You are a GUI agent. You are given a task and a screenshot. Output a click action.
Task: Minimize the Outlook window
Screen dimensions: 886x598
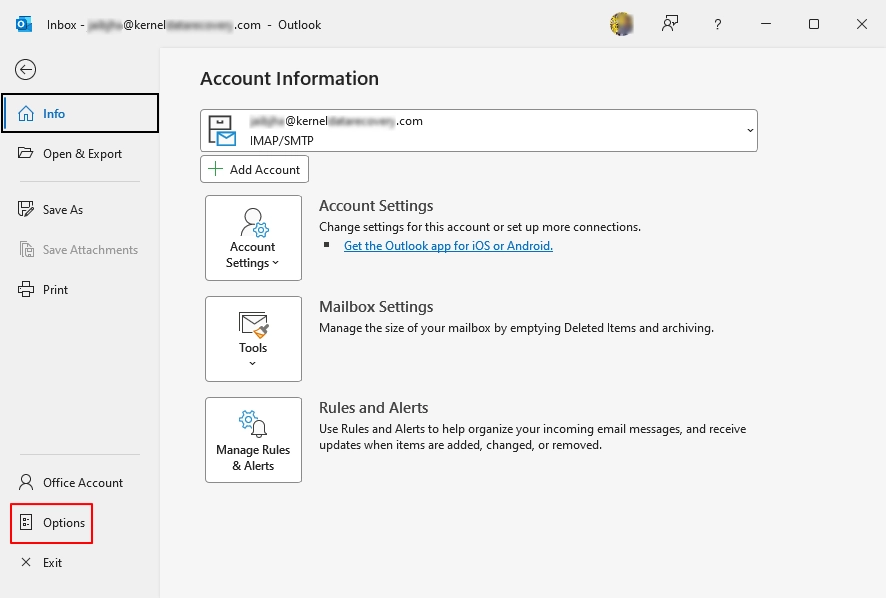coord(766,24)
